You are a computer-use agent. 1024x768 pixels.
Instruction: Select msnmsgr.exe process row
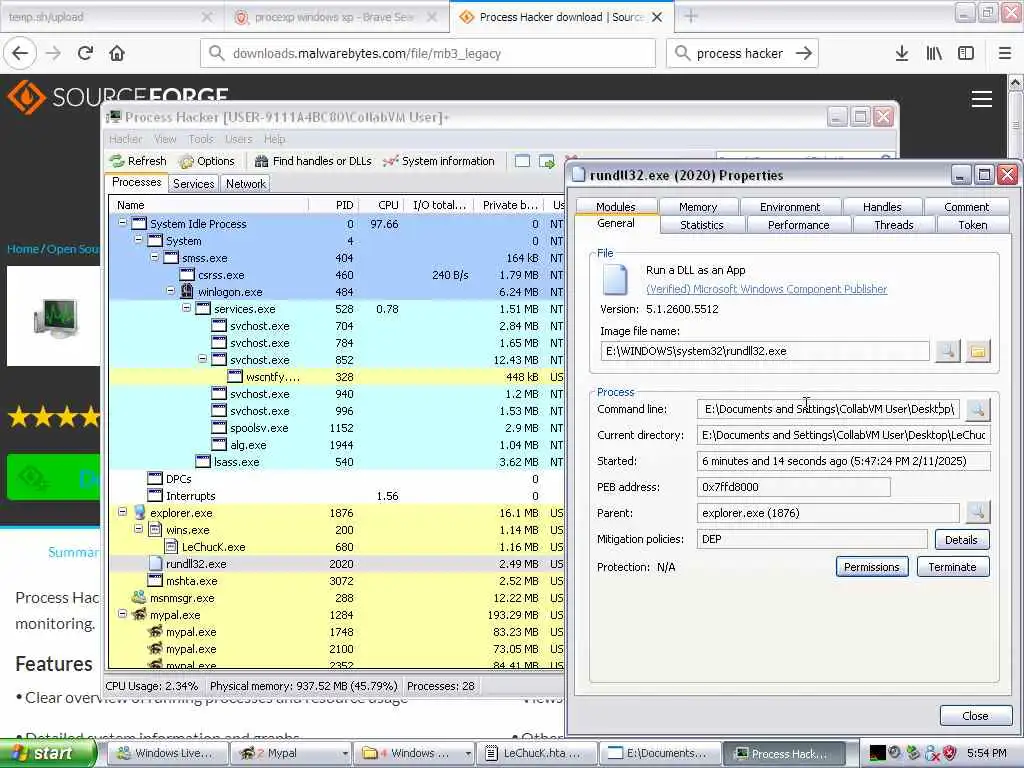[x=337, y=598]
